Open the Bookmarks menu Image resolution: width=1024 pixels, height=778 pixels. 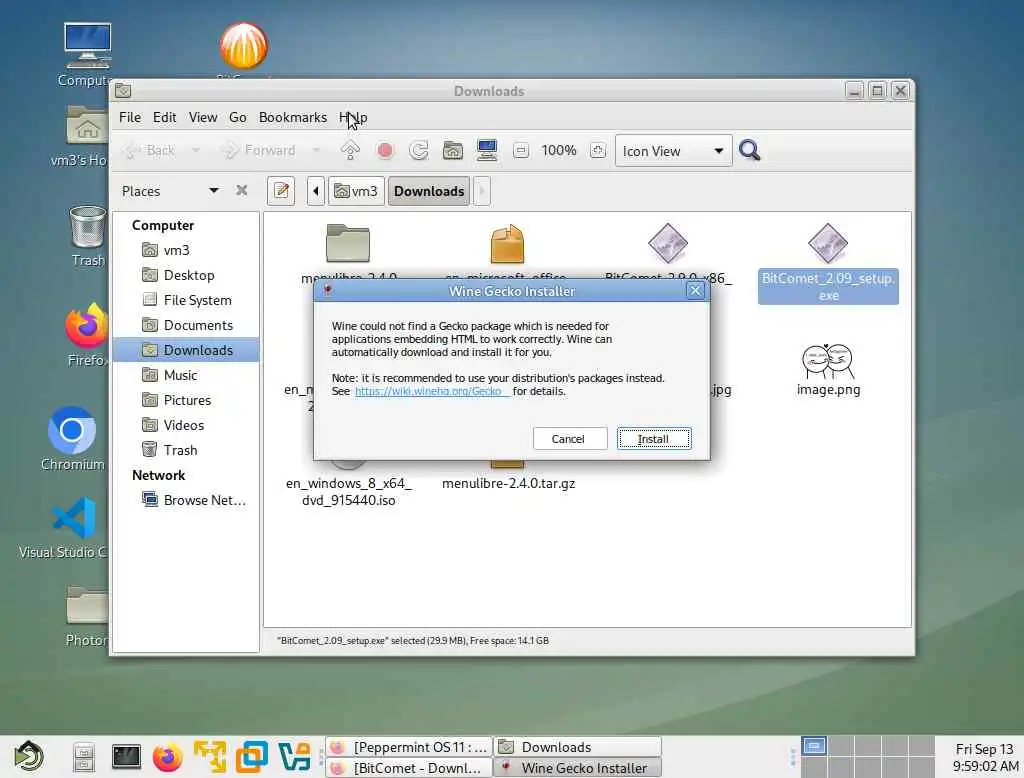click(293, 118)
